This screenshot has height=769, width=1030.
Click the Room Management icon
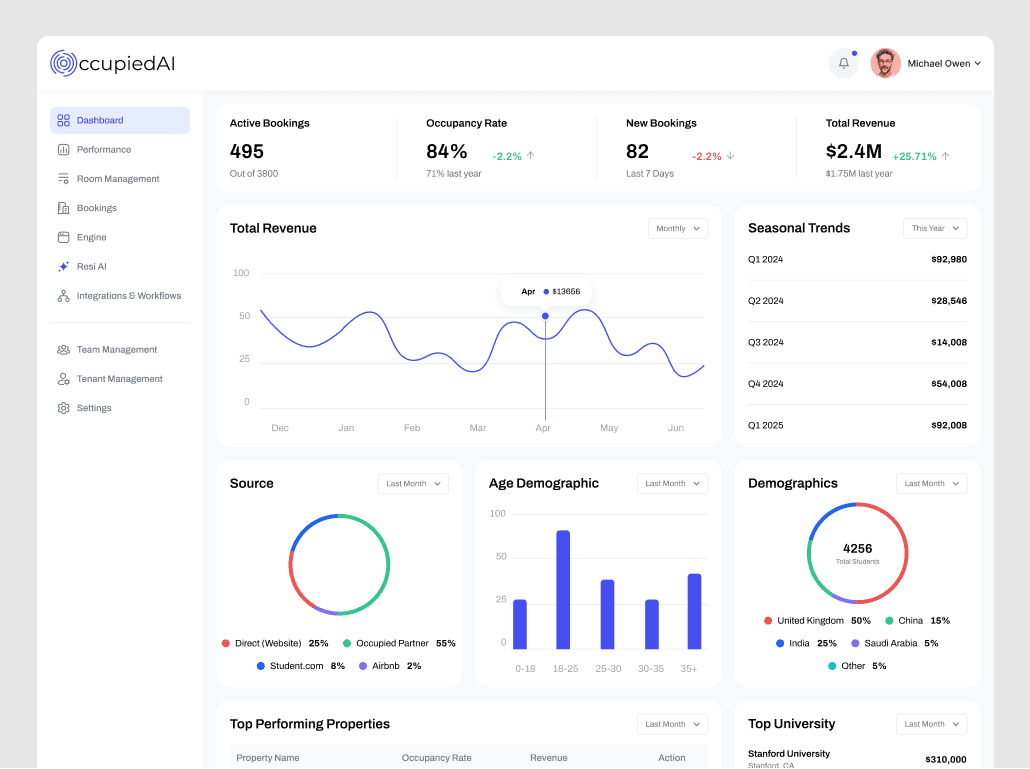[x=64, y=179]
